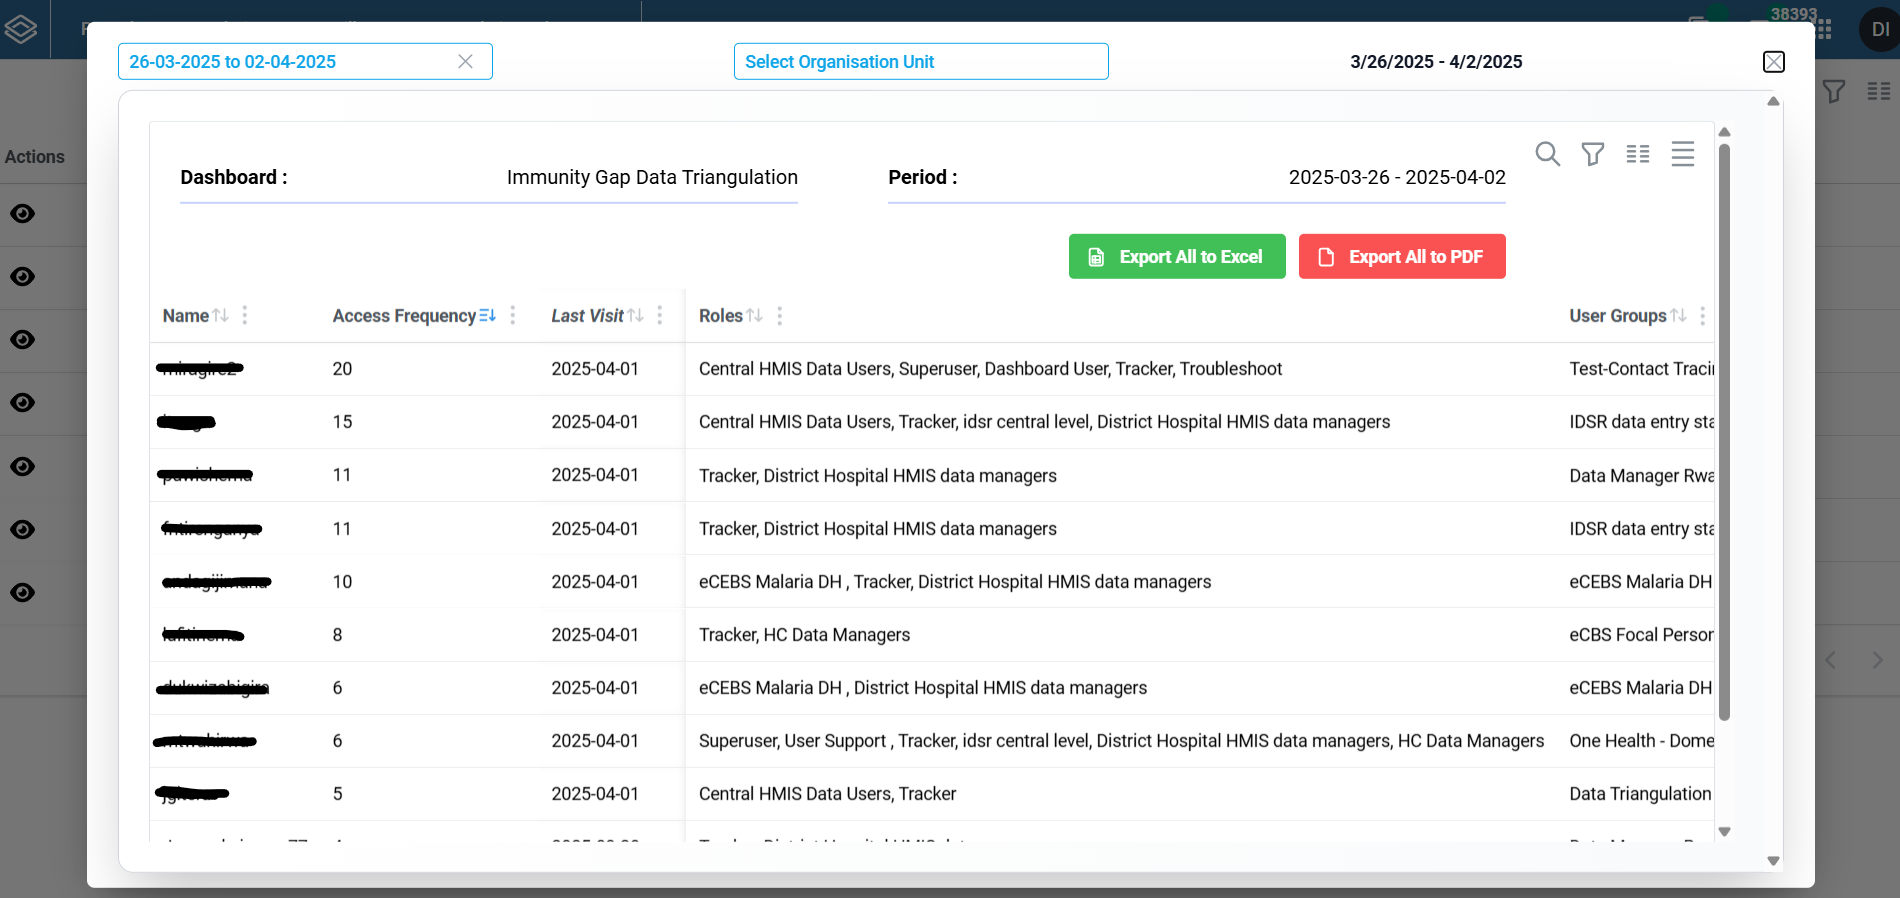Screen dimensions: 1900x898
Task: Click the inner table vertical scrollbar thumb
Action: point(1724,432)
